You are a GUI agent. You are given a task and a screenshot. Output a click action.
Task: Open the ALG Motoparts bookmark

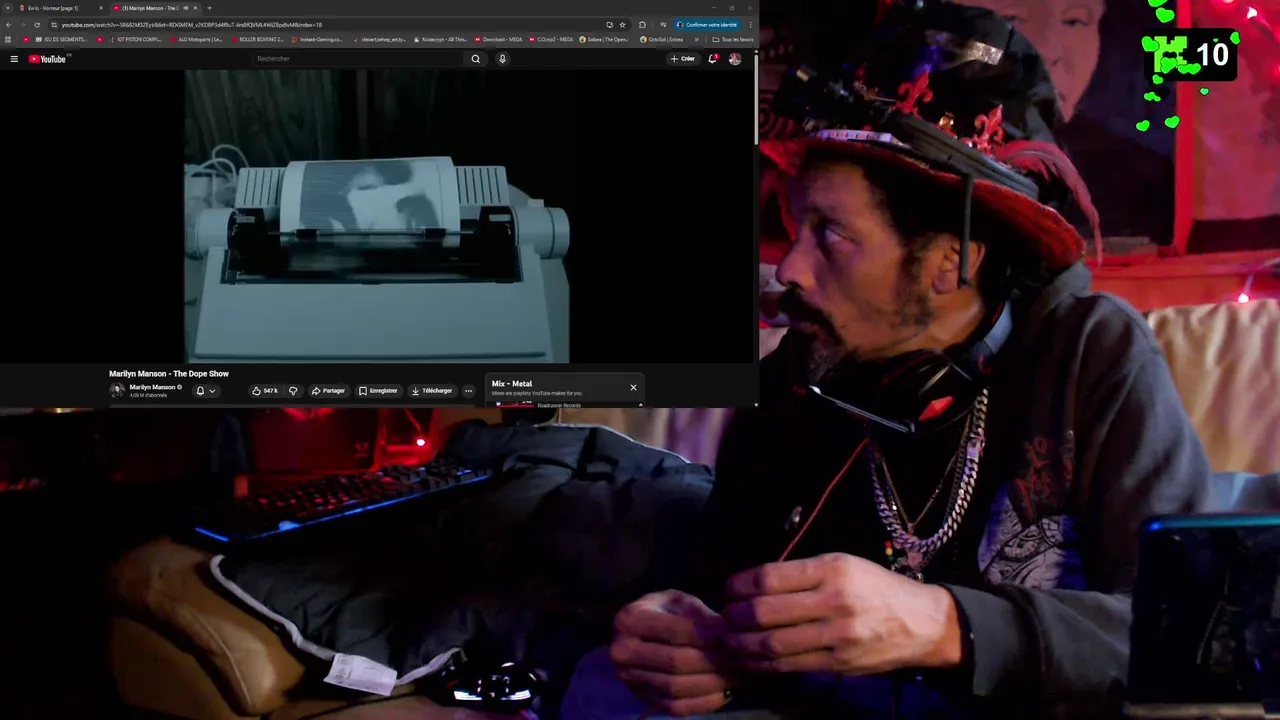pos(196,40)
